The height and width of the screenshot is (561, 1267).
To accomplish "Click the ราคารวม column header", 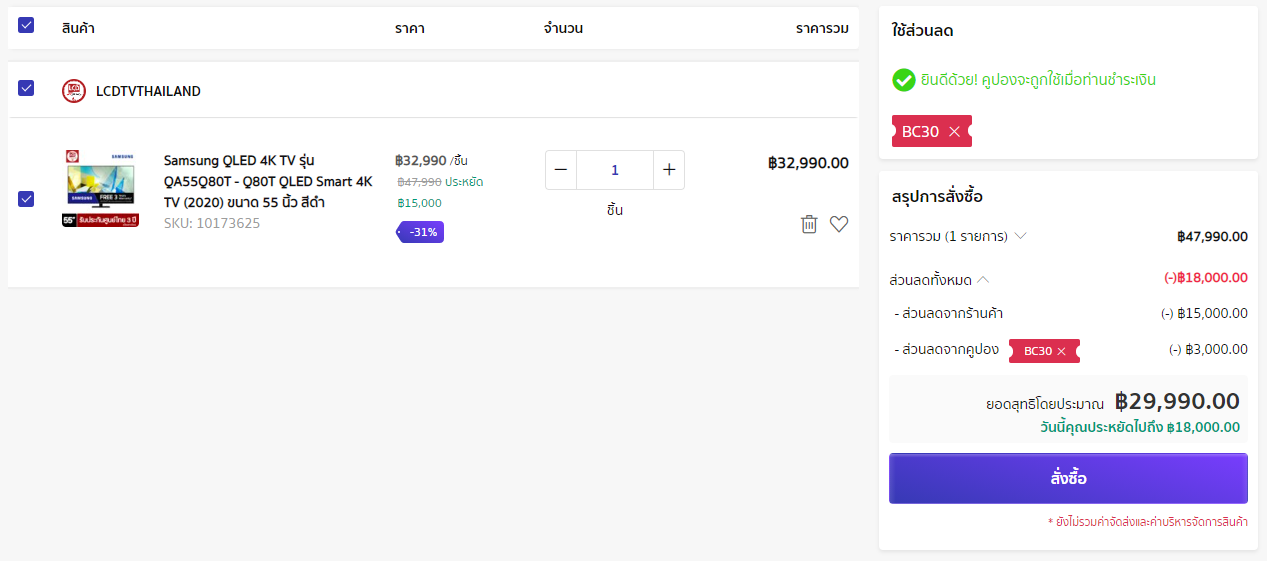I will [x=822, y=28].
